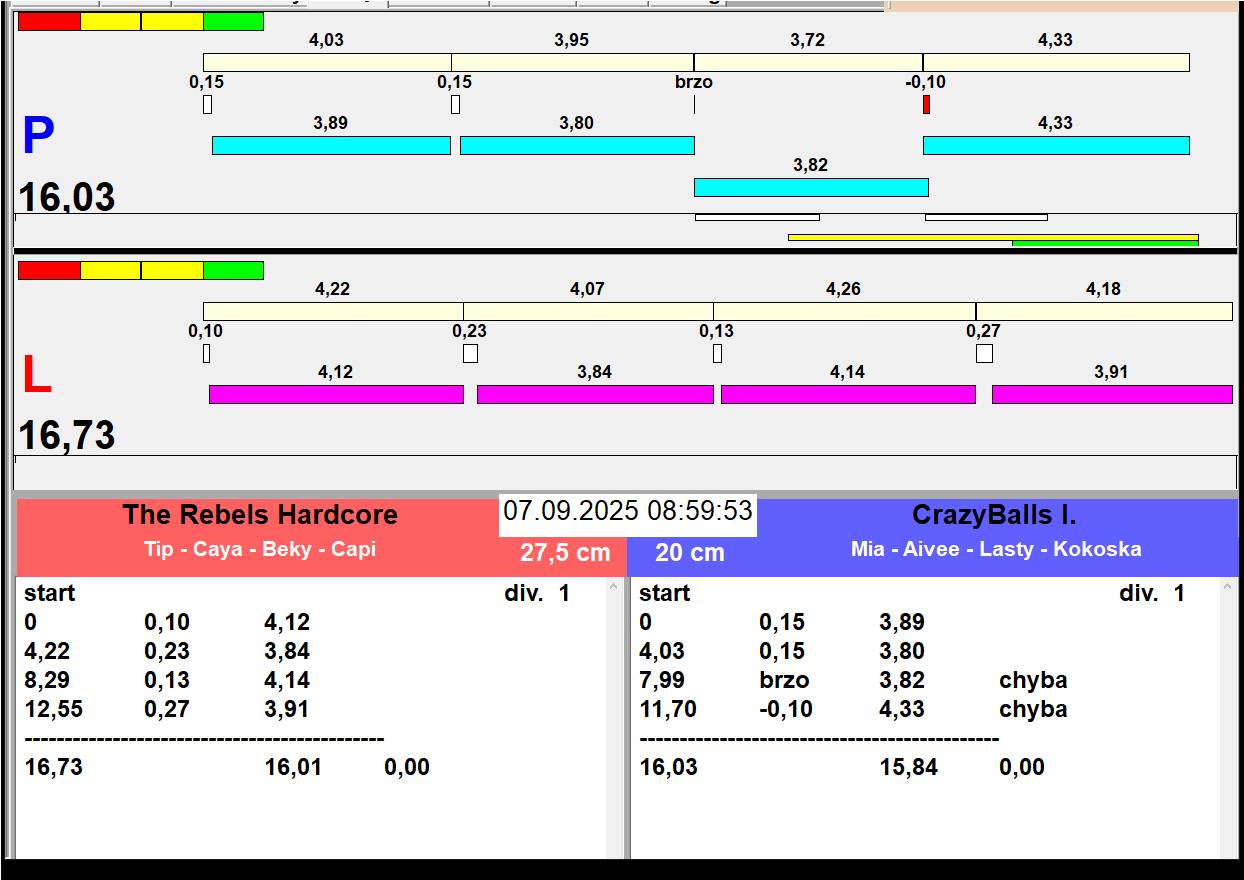Select the 20 cm jump height label
Screen dimensions: 1244x880
(689, 553)
